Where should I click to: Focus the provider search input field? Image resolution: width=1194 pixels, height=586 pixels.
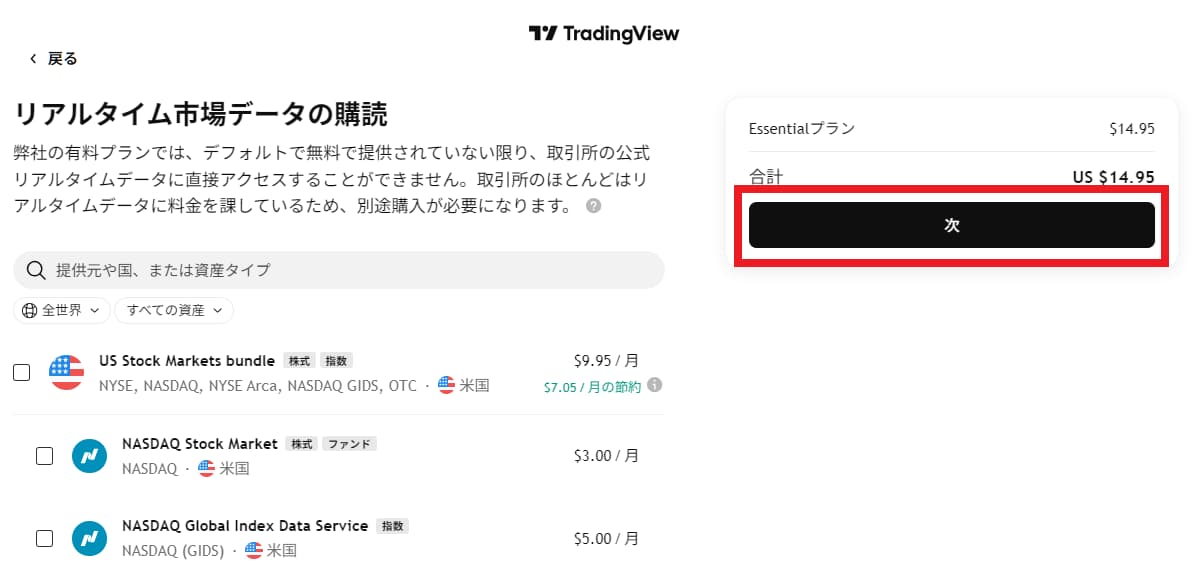click(339, 270)
